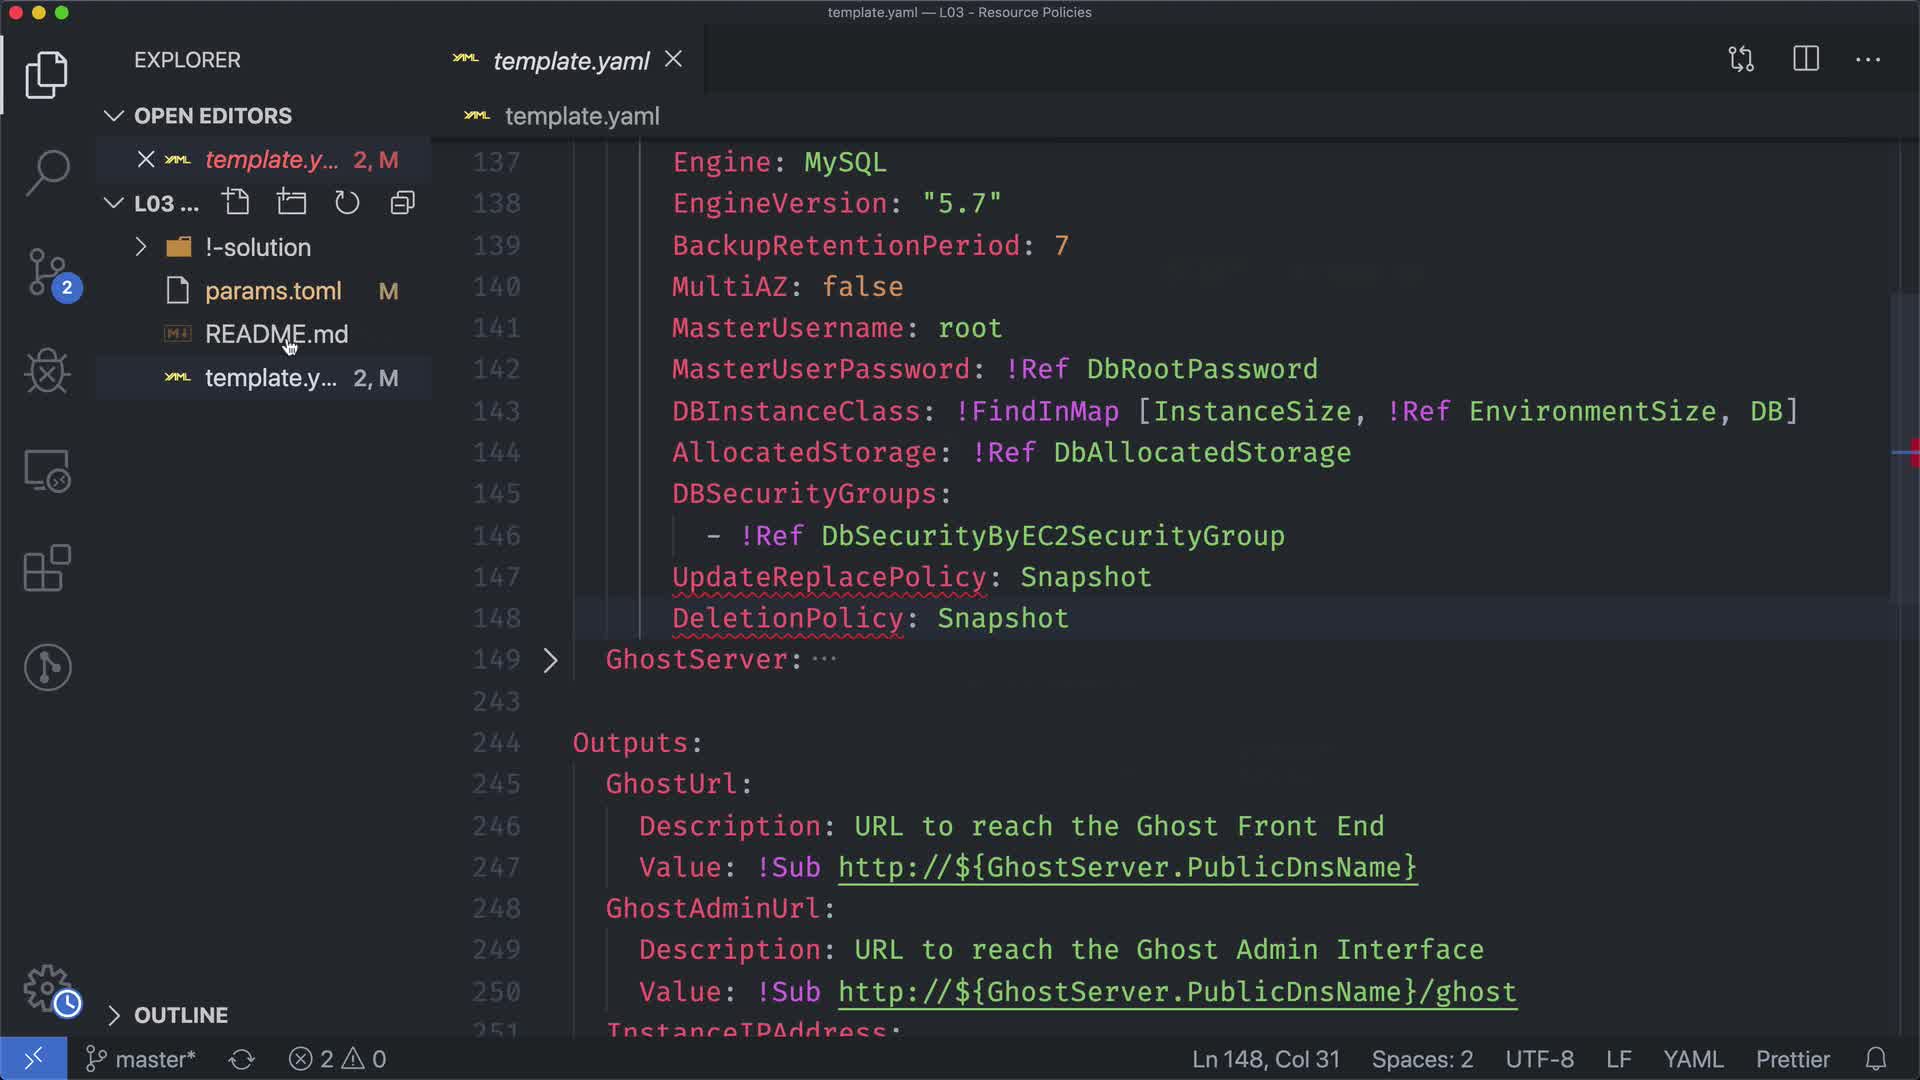Open the Run and Debug view
The width and height of the screenshot is (1920, 1080).
point(47,372)
